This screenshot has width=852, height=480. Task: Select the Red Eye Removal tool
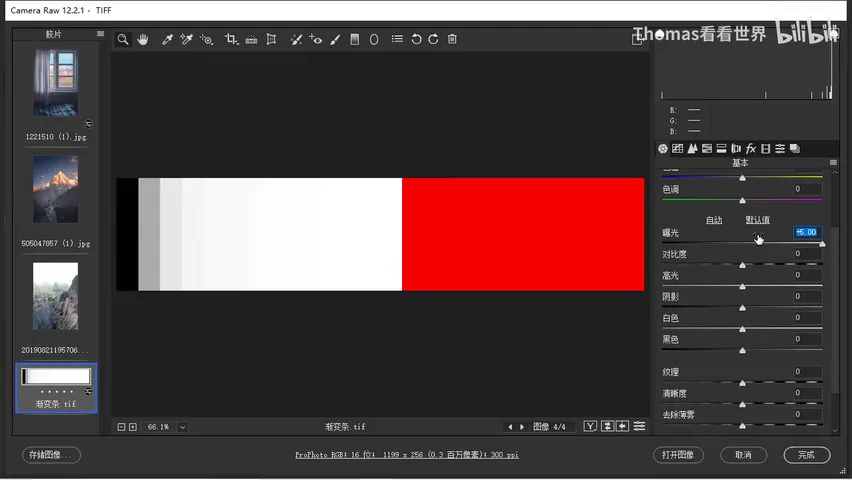click(x=316, y=39)
